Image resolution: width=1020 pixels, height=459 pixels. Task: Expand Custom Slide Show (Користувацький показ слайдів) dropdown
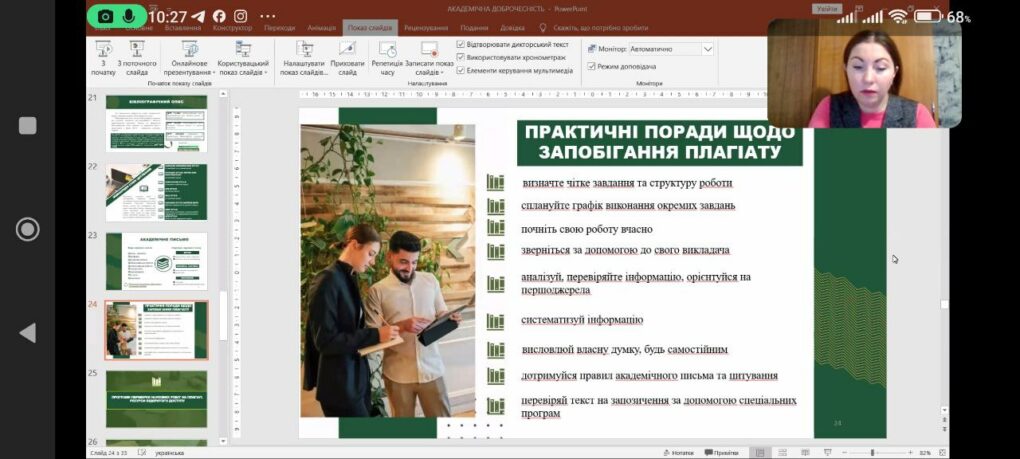click(x=245, y=58)
